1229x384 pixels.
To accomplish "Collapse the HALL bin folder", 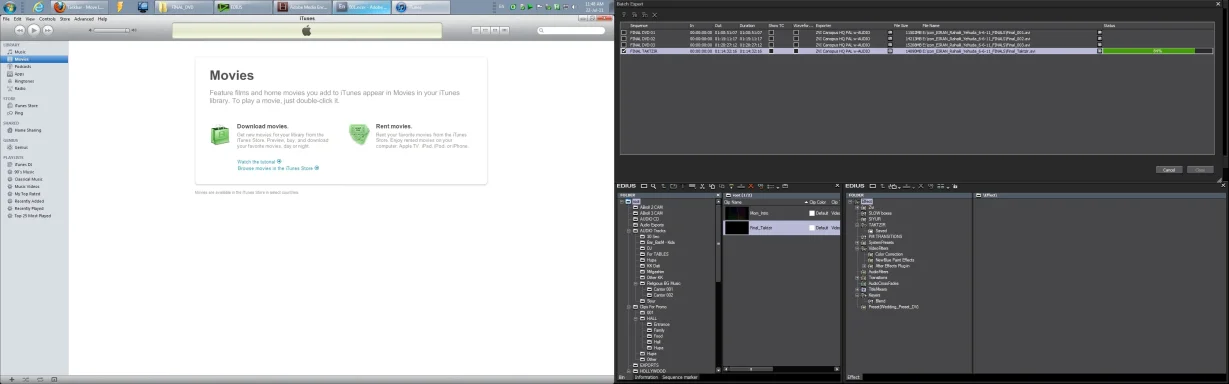I will 636,318.
